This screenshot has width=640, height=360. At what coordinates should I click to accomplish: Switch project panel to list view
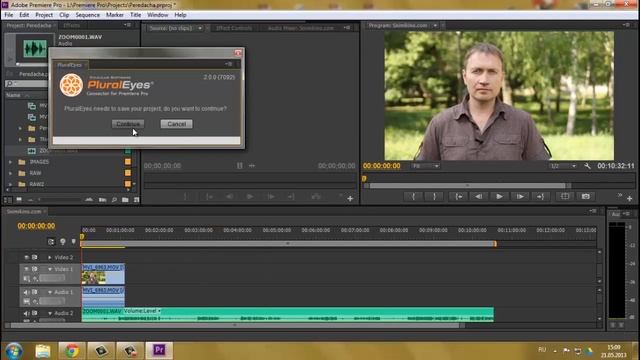8,200
